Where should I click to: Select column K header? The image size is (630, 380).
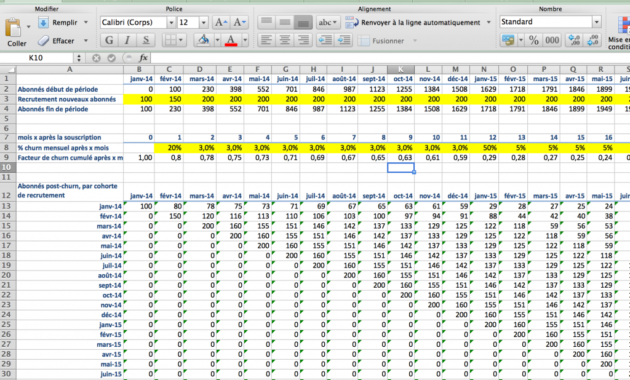[401, 69]
